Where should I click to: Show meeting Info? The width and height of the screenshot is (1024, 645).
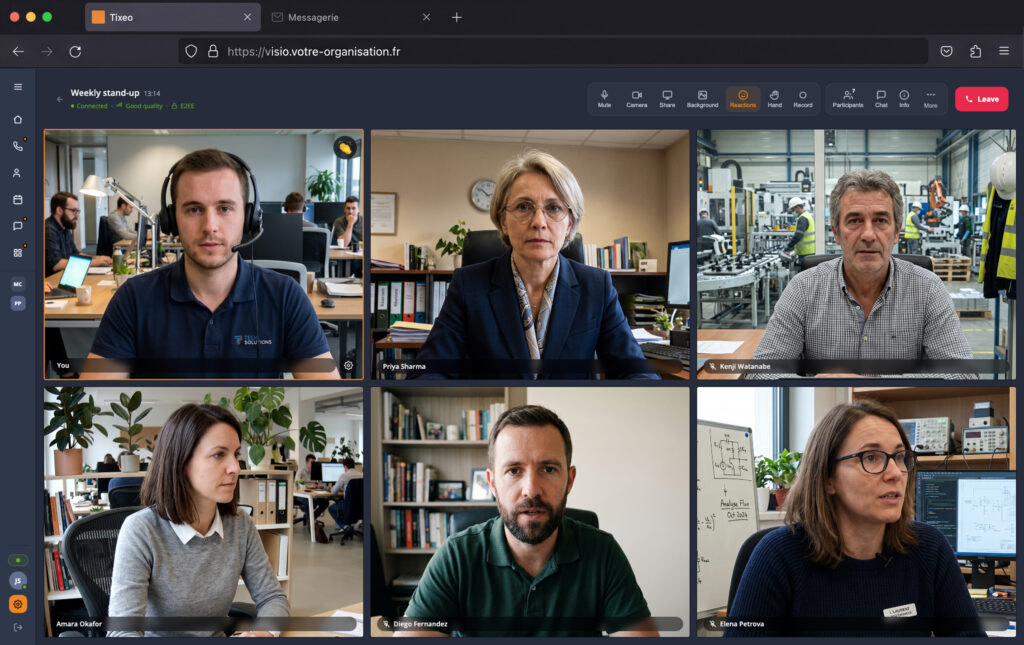click(904, 99)
